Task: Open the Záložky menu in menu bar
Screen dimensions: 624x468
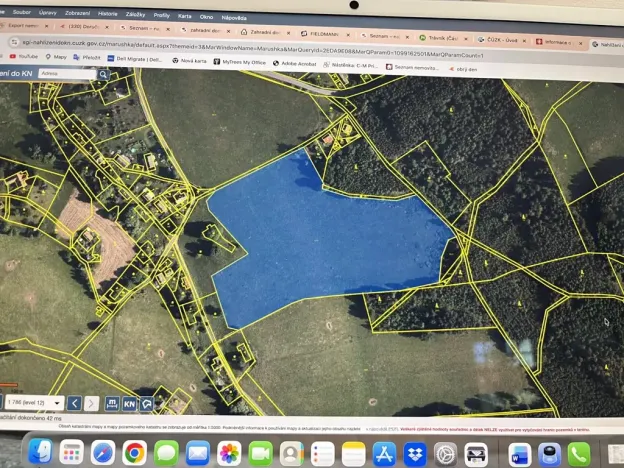Action: click(x=135, y=14)
